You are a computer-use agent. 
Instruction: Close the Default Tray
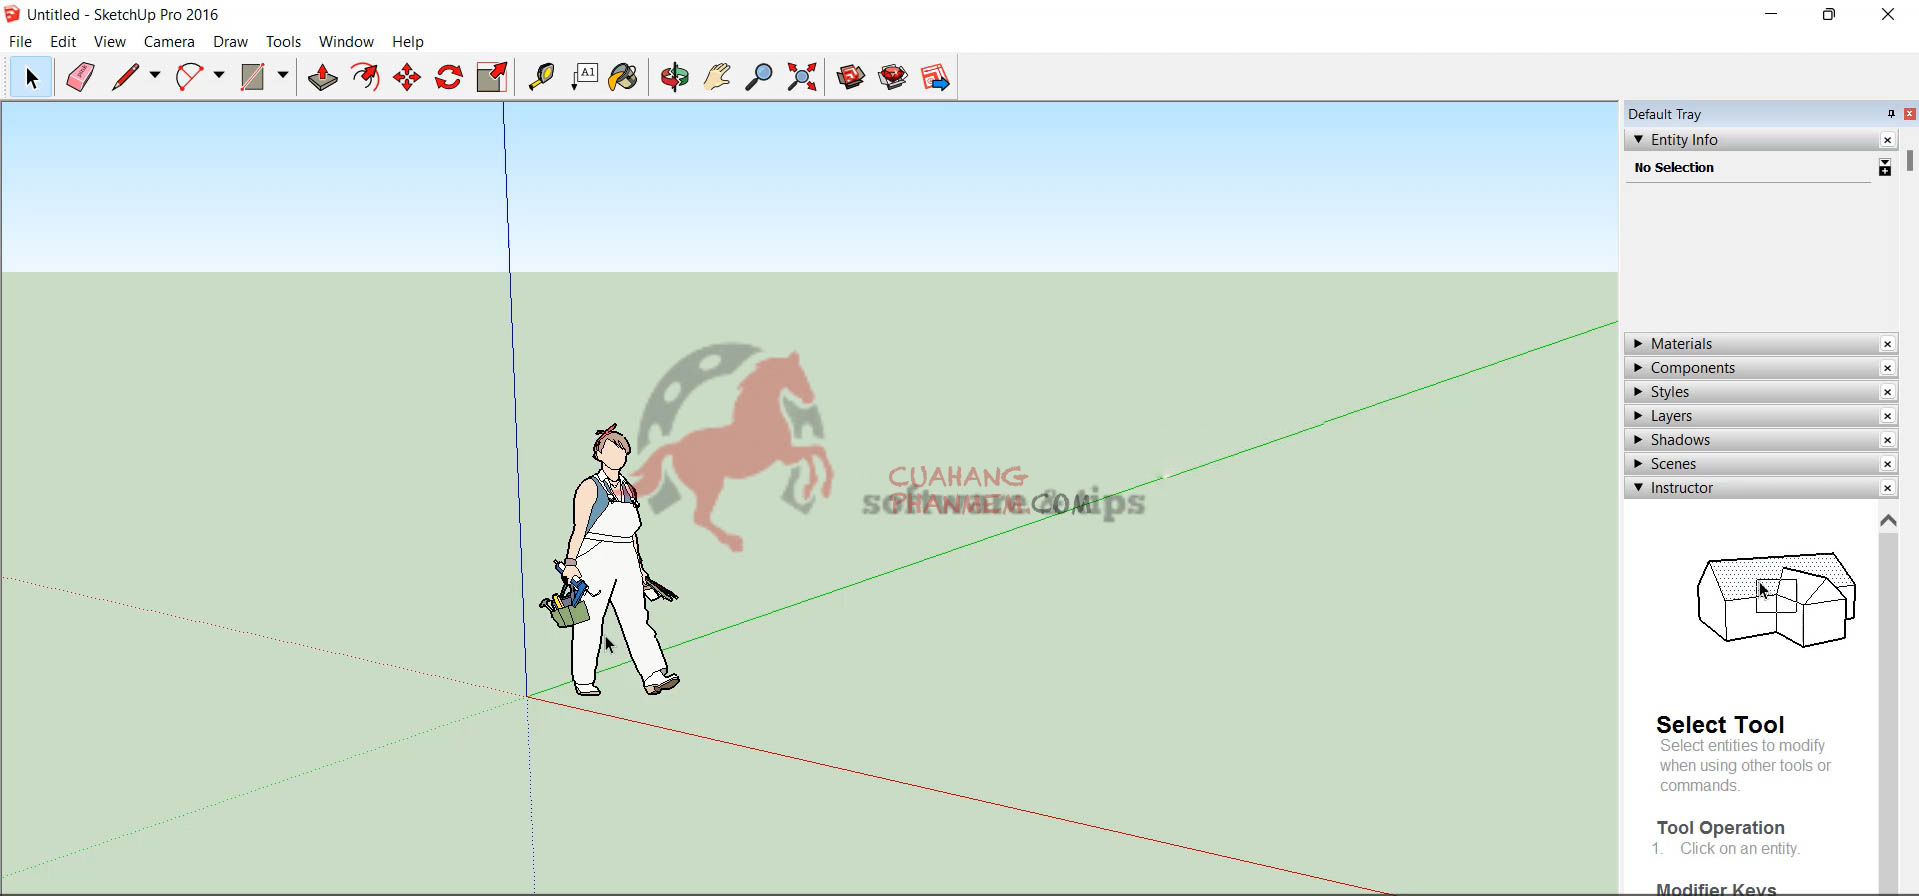(x=1909, y=114)
